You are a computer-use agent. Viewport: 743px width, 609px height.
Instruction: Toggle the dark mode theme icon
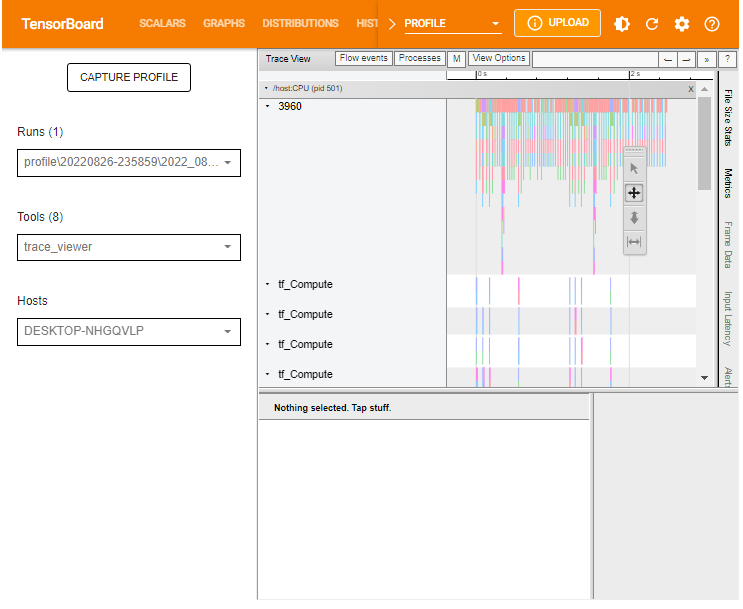[x=621, y=24]
